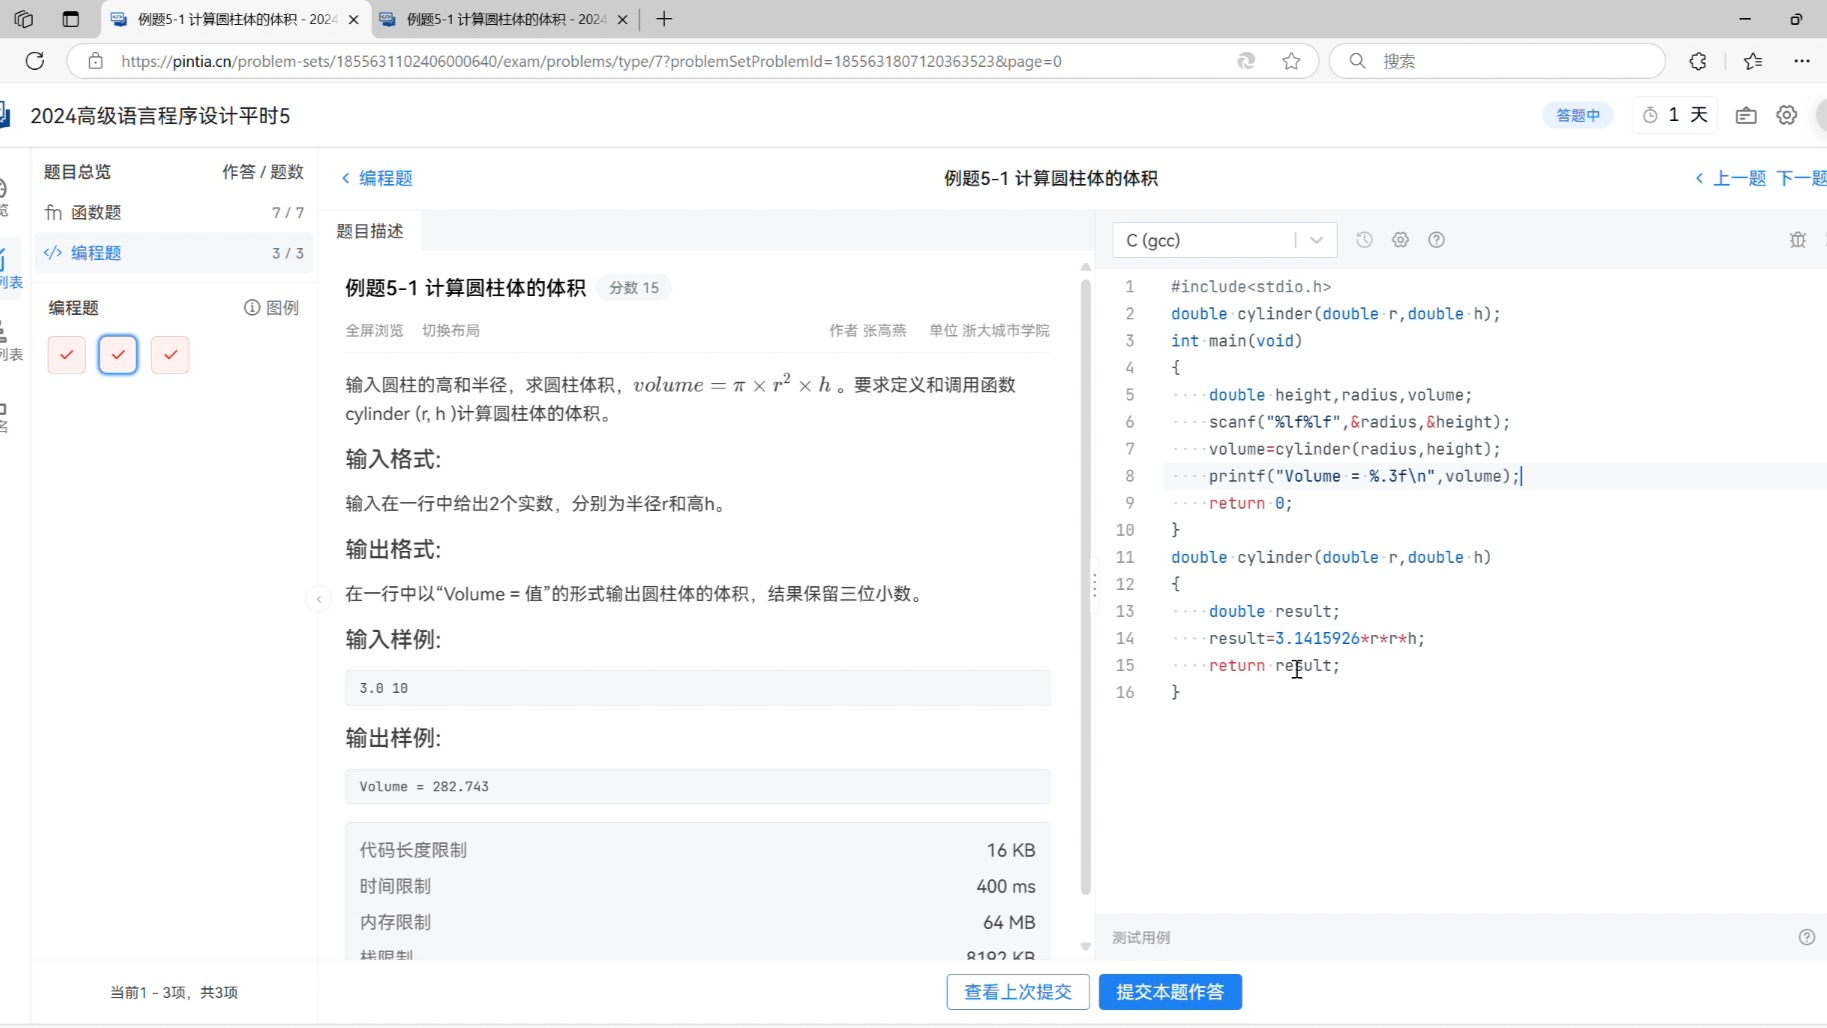The width and height of the screenshot is (1827, 1028).
Task: Open test case help icon
Action: pos(1806,937)
